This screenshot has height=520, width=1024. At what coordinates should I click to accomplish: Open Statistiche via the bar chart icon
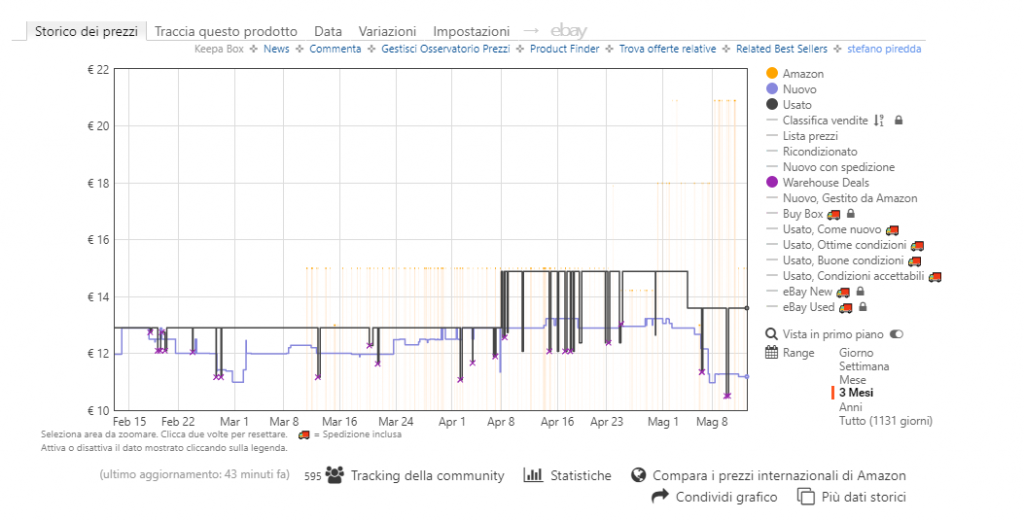click(x=533, y=475)
